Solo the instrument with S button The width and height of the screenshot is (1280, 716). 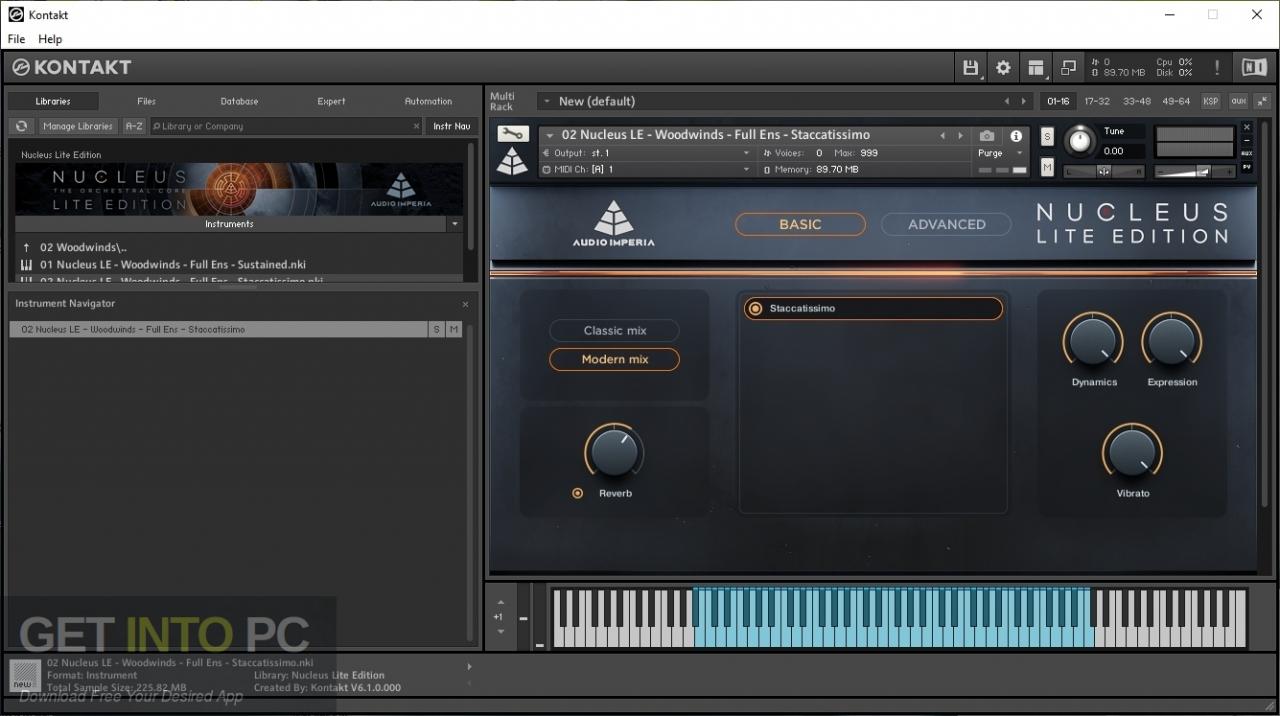(x=1047, y=136)
